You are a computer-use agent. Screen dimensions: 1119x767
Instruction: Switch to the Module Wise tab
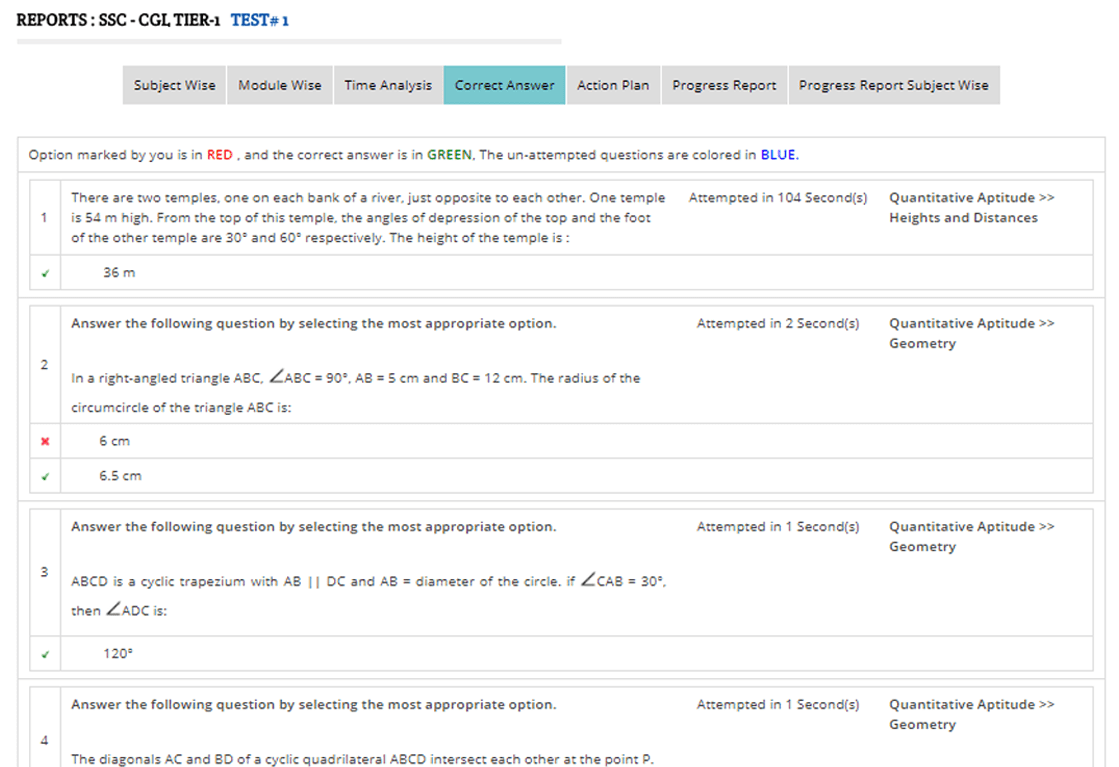click(280, 86)
